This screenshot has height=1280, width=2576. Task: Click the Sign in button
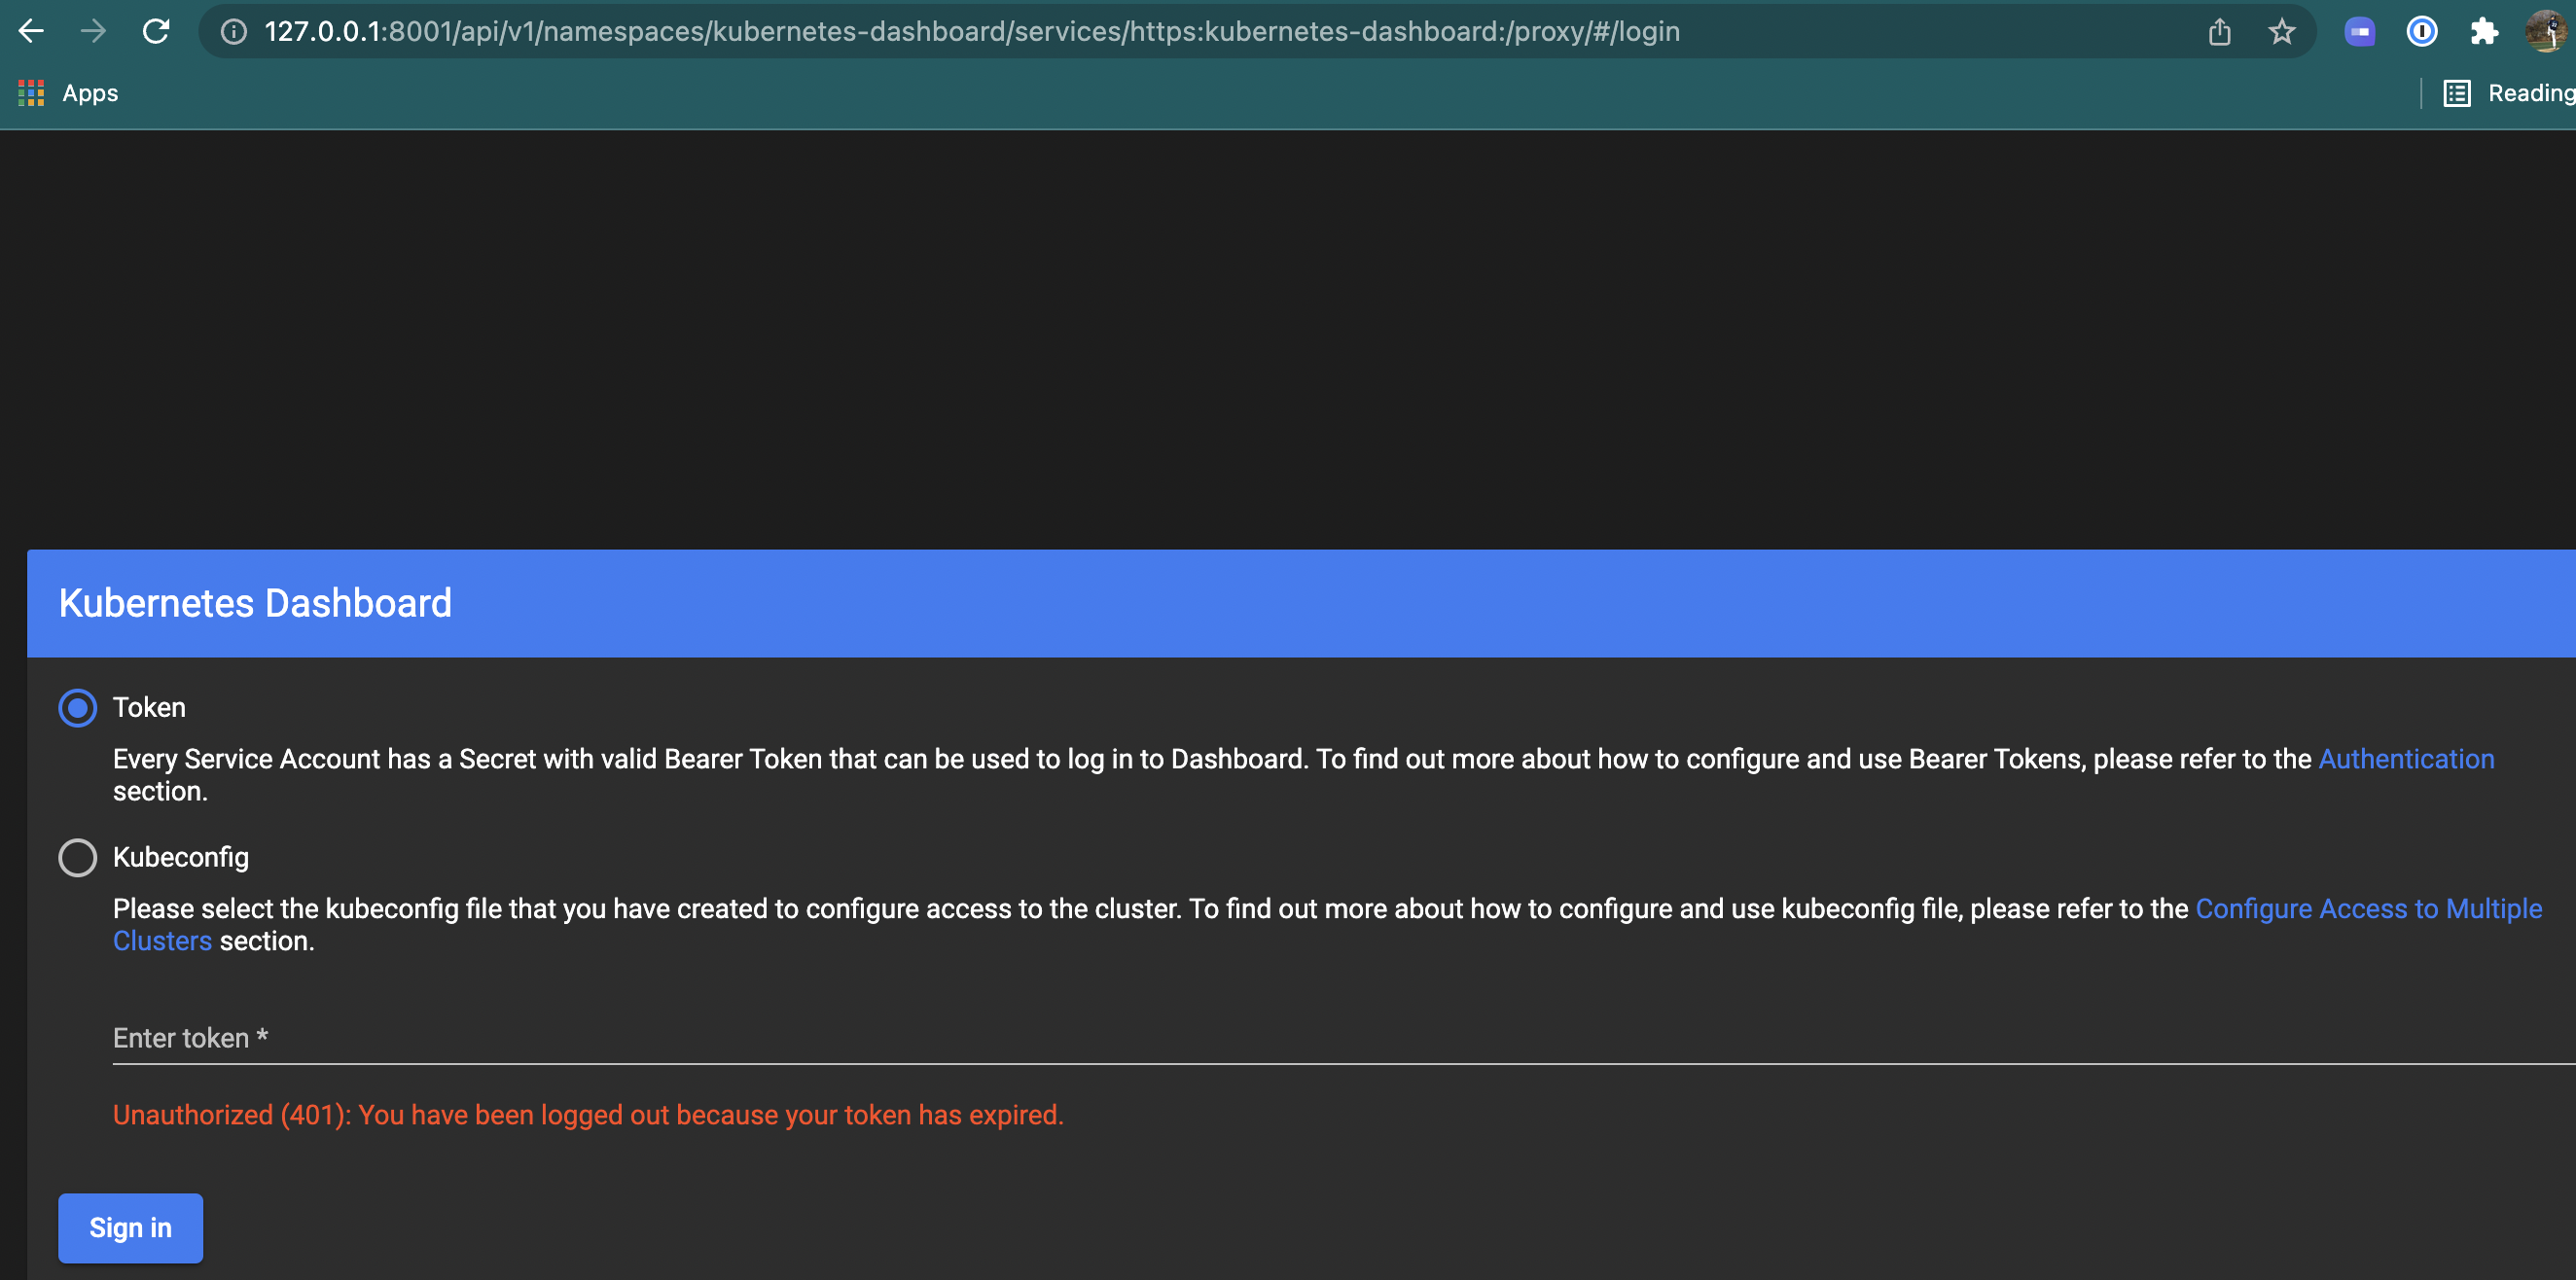(130, 1227)
